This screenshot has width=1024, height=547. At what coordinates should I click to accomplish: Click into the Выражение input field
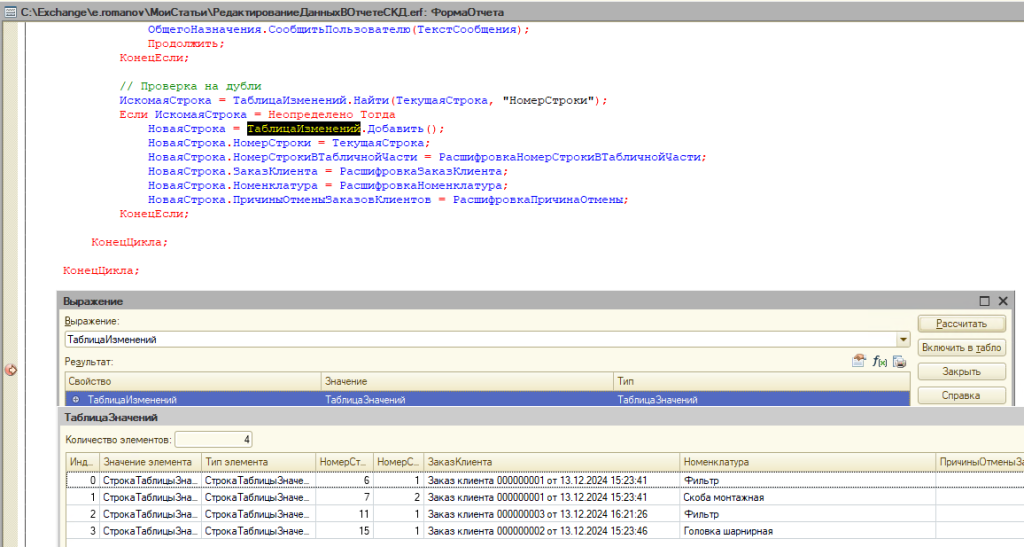pos(480,340)
